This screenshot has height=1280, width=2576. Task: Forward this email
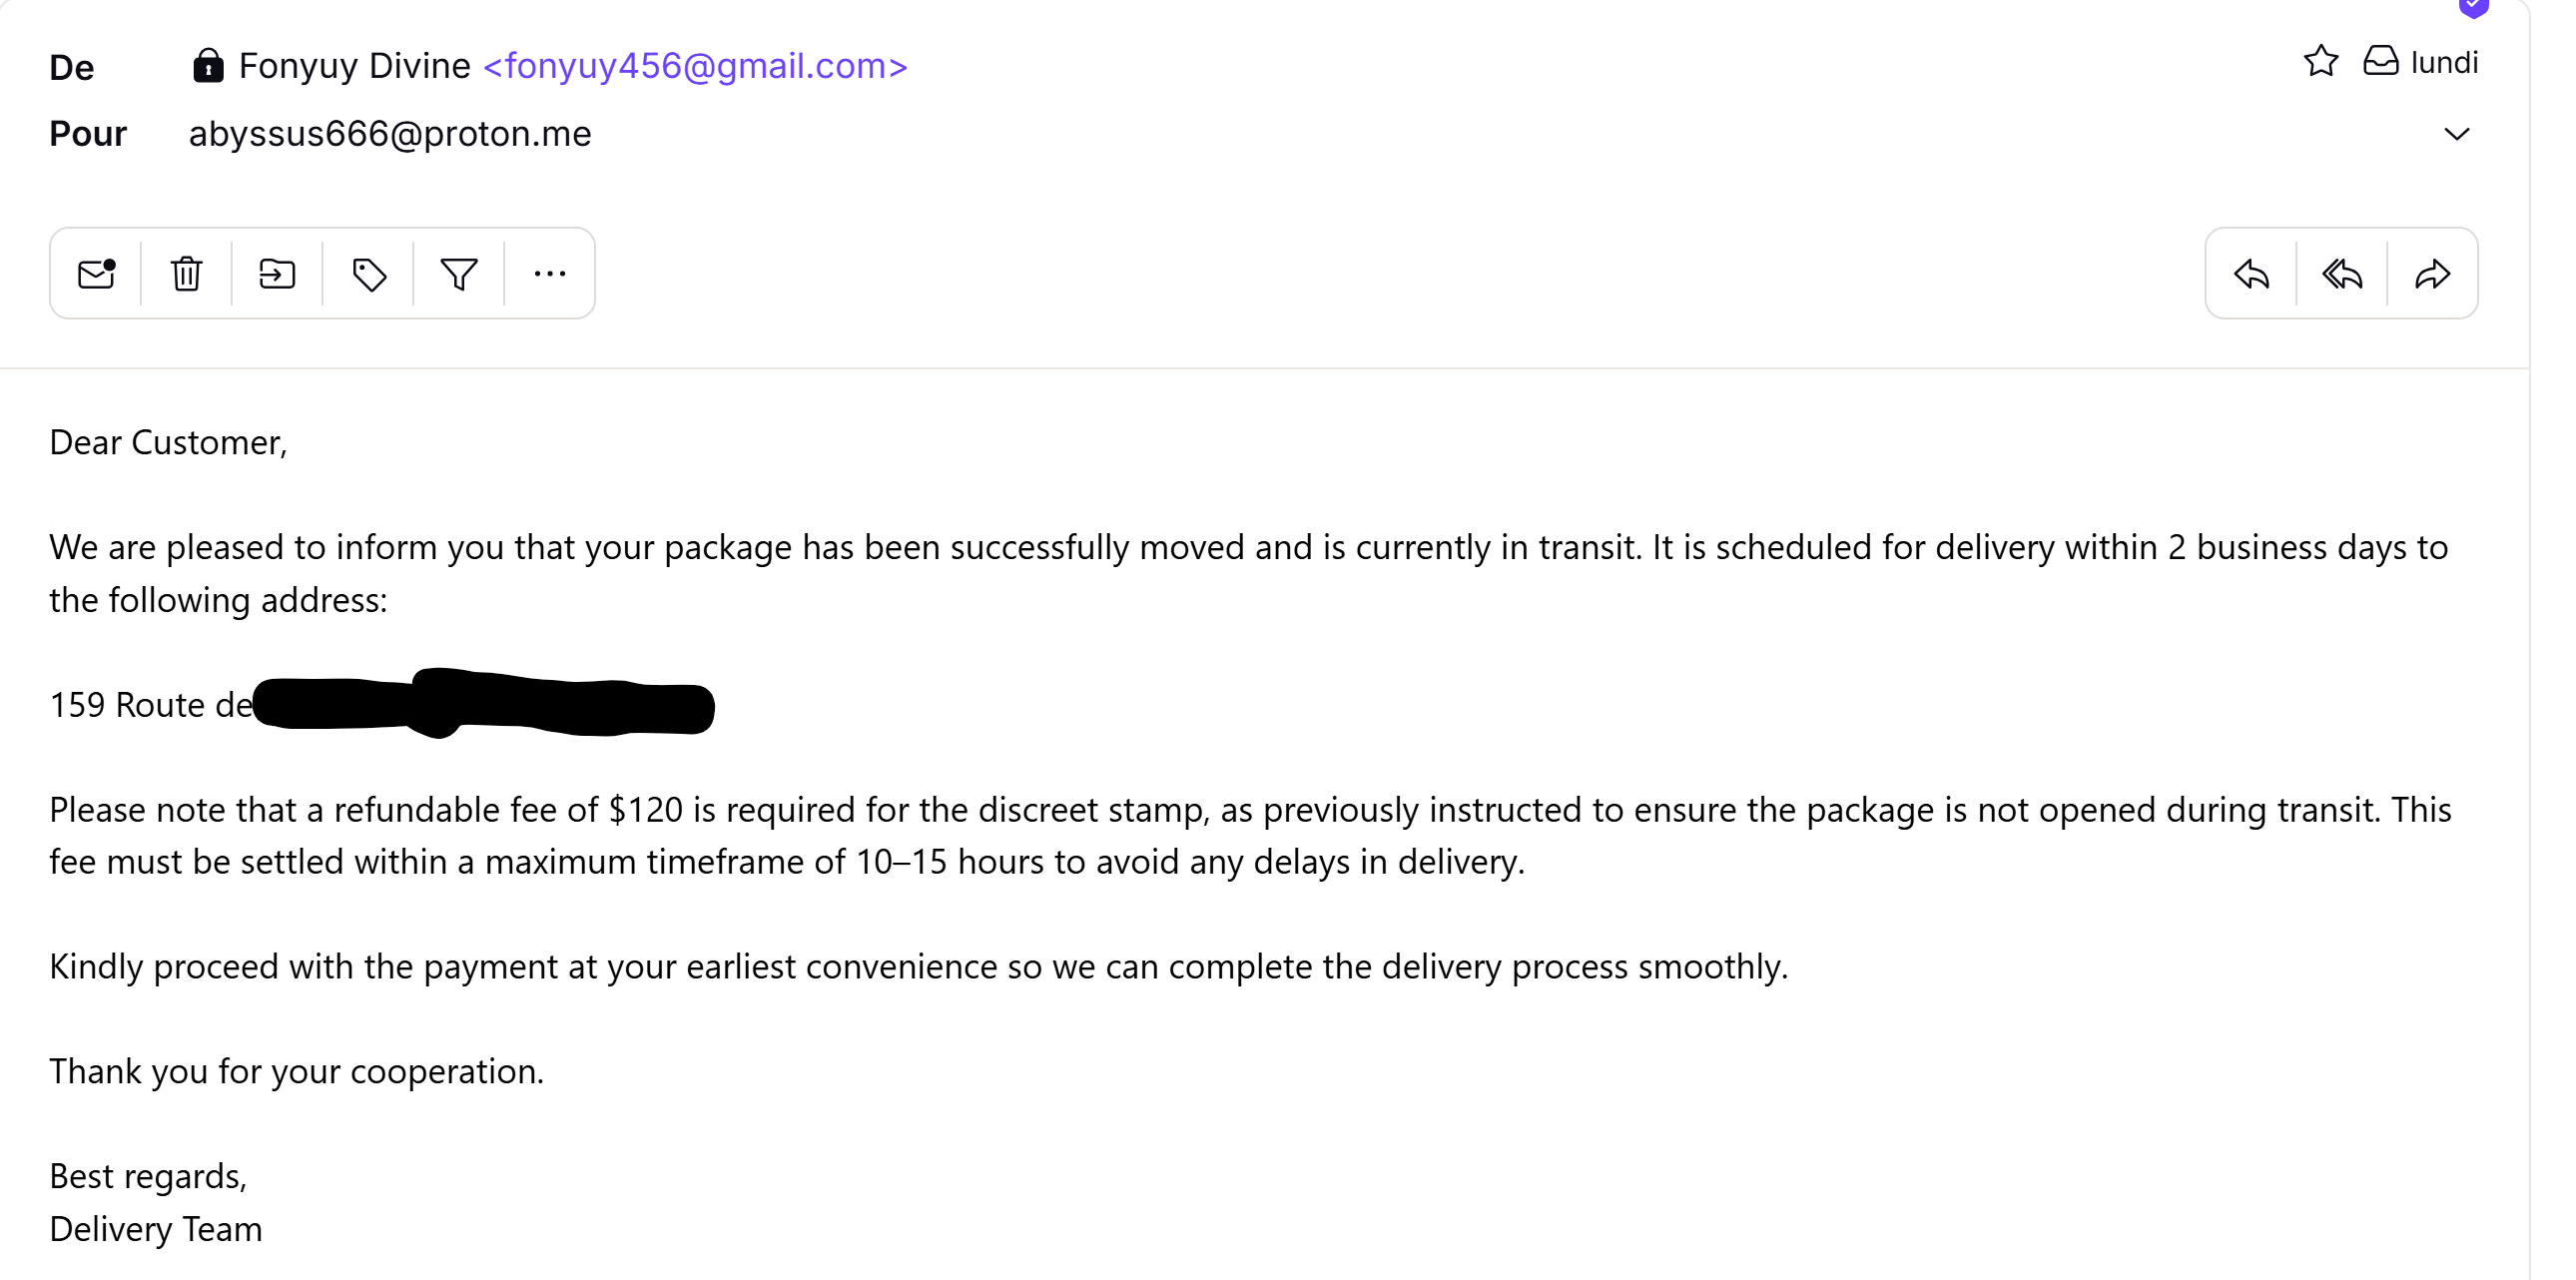(x=2432, y=273)
